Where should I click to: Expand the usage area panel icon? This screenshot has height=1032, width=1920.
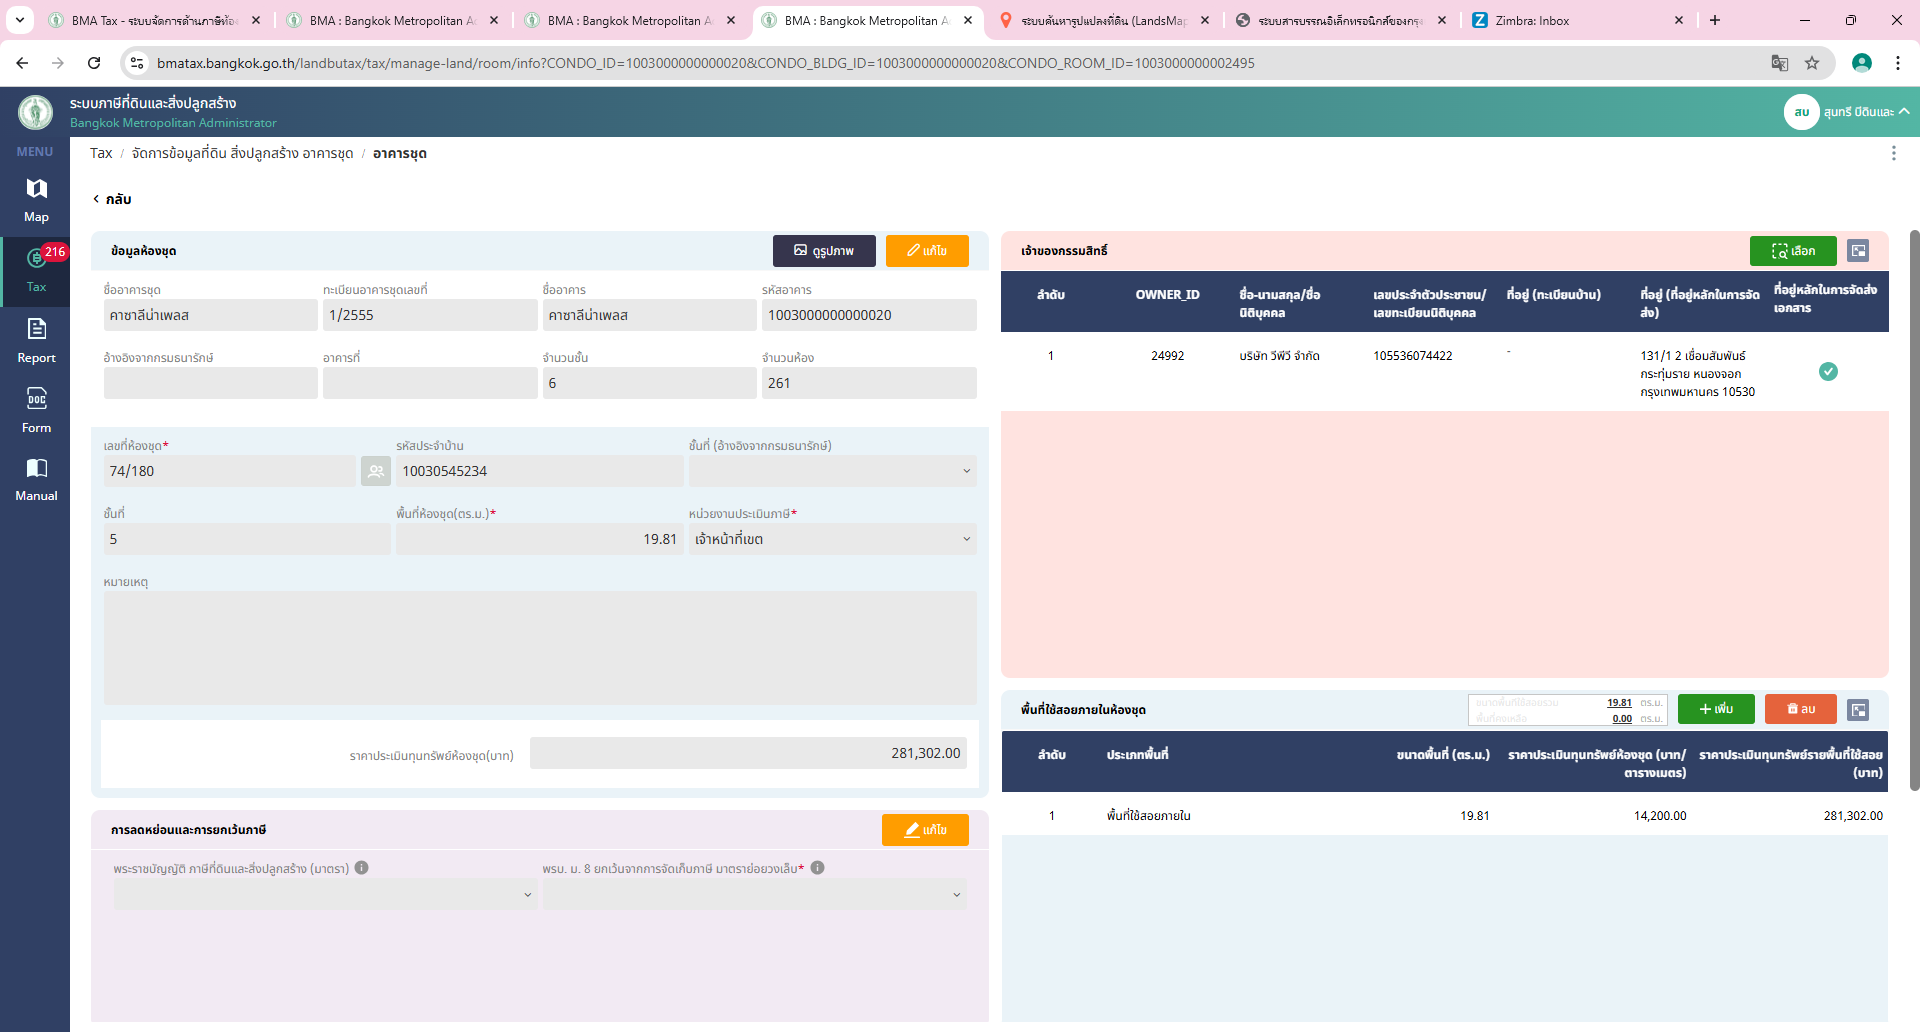click(x=1858, y=710)
